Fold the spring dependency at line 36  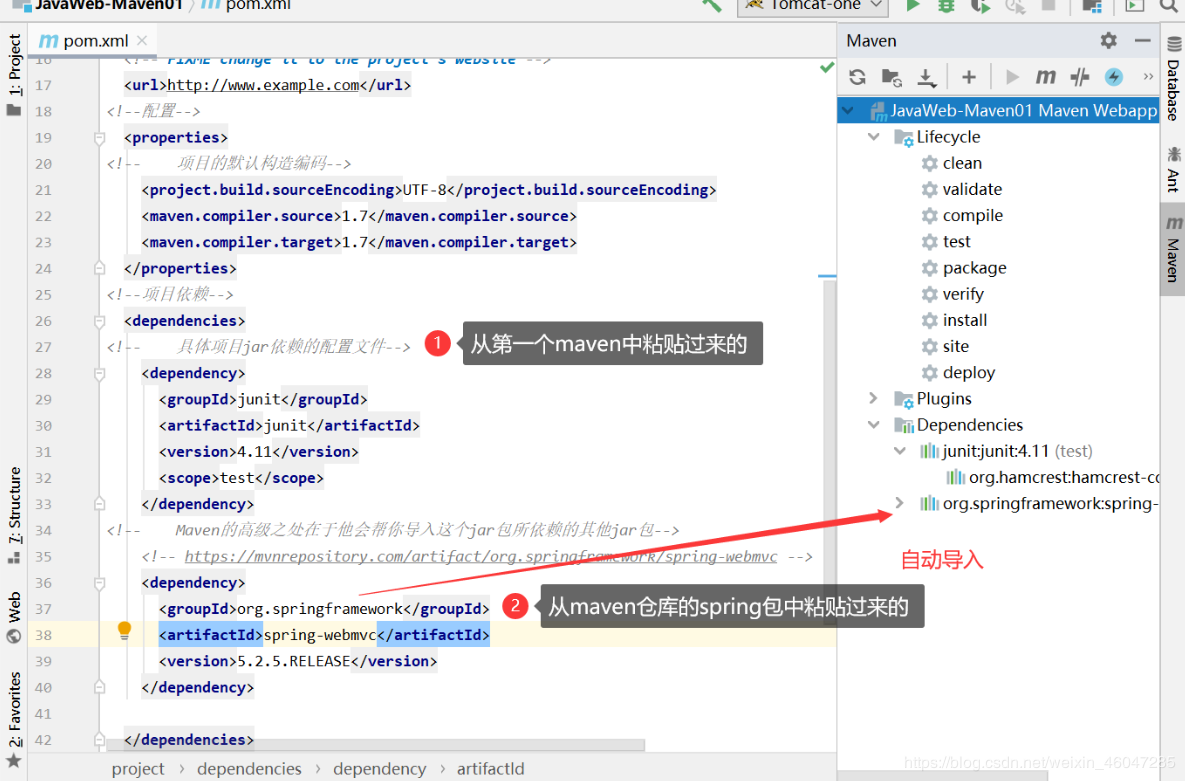coord(99,583)
